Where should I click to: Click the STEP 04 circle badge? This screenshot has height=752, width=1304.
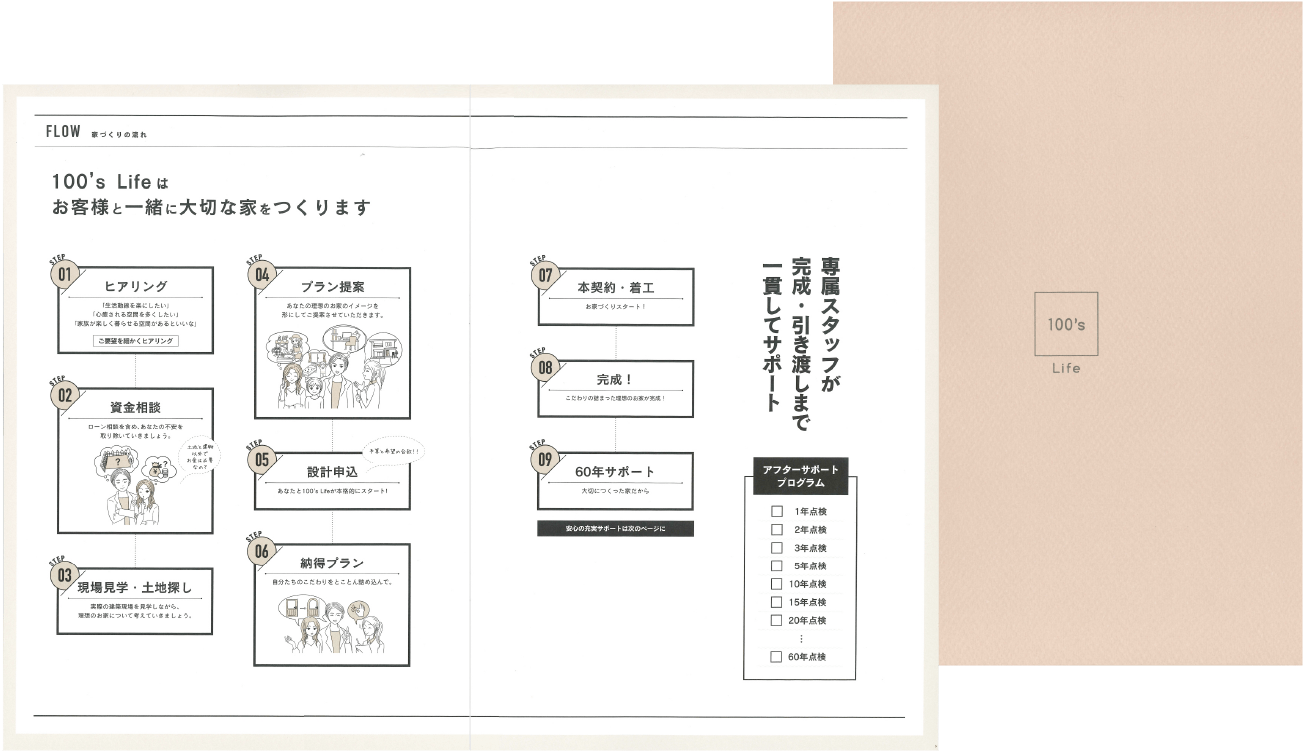click(263, 274)
